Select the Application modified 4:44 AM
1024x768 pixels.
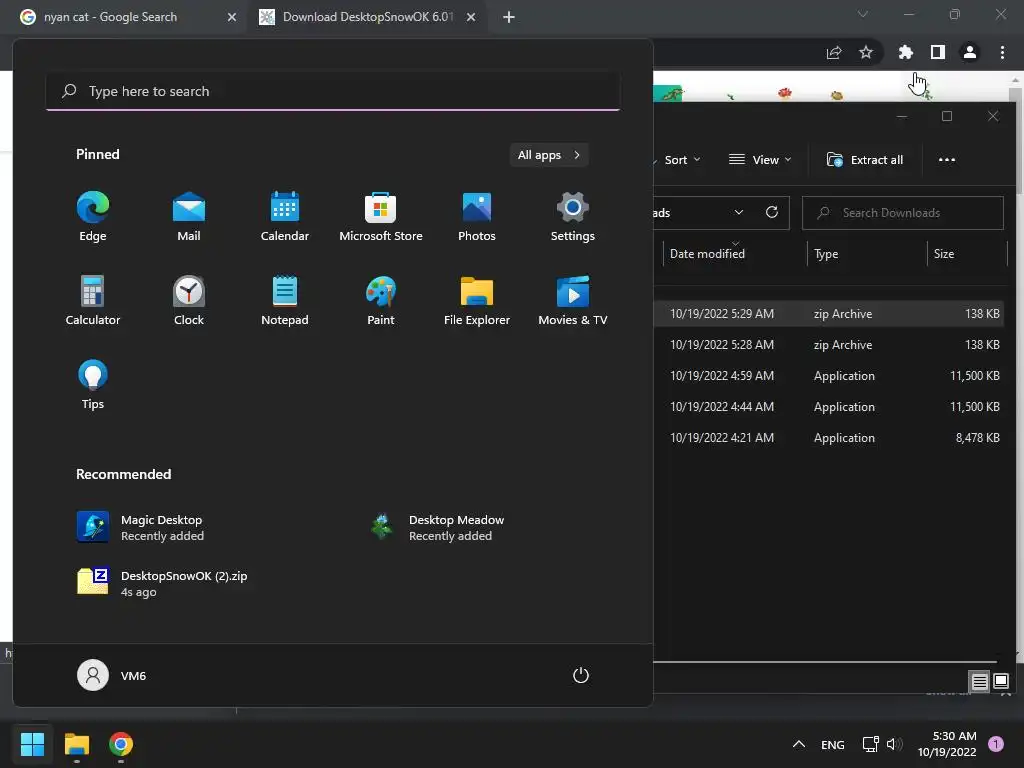point(830,407)
